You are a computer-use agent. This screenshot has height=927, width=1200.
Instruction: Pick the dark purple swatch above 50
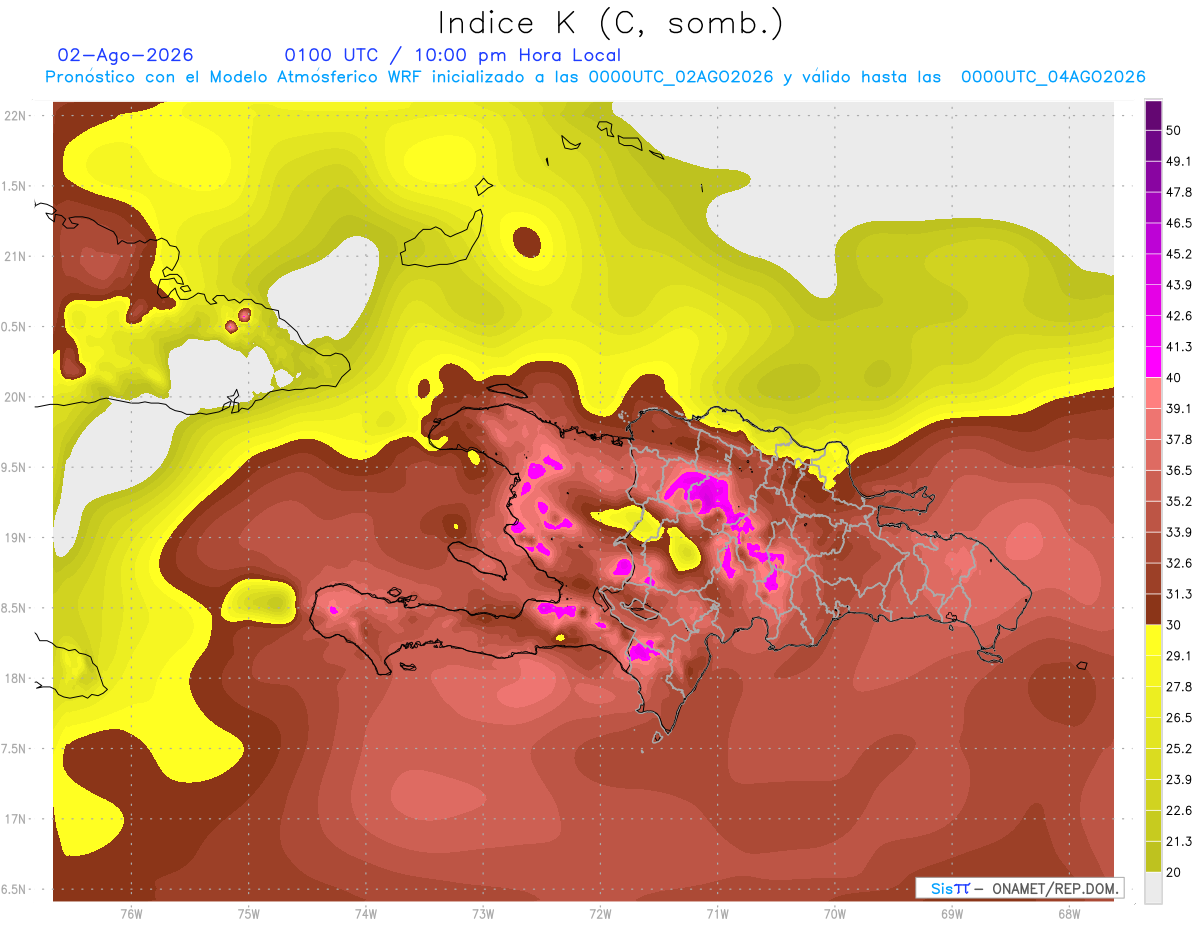pos(1153,115)
